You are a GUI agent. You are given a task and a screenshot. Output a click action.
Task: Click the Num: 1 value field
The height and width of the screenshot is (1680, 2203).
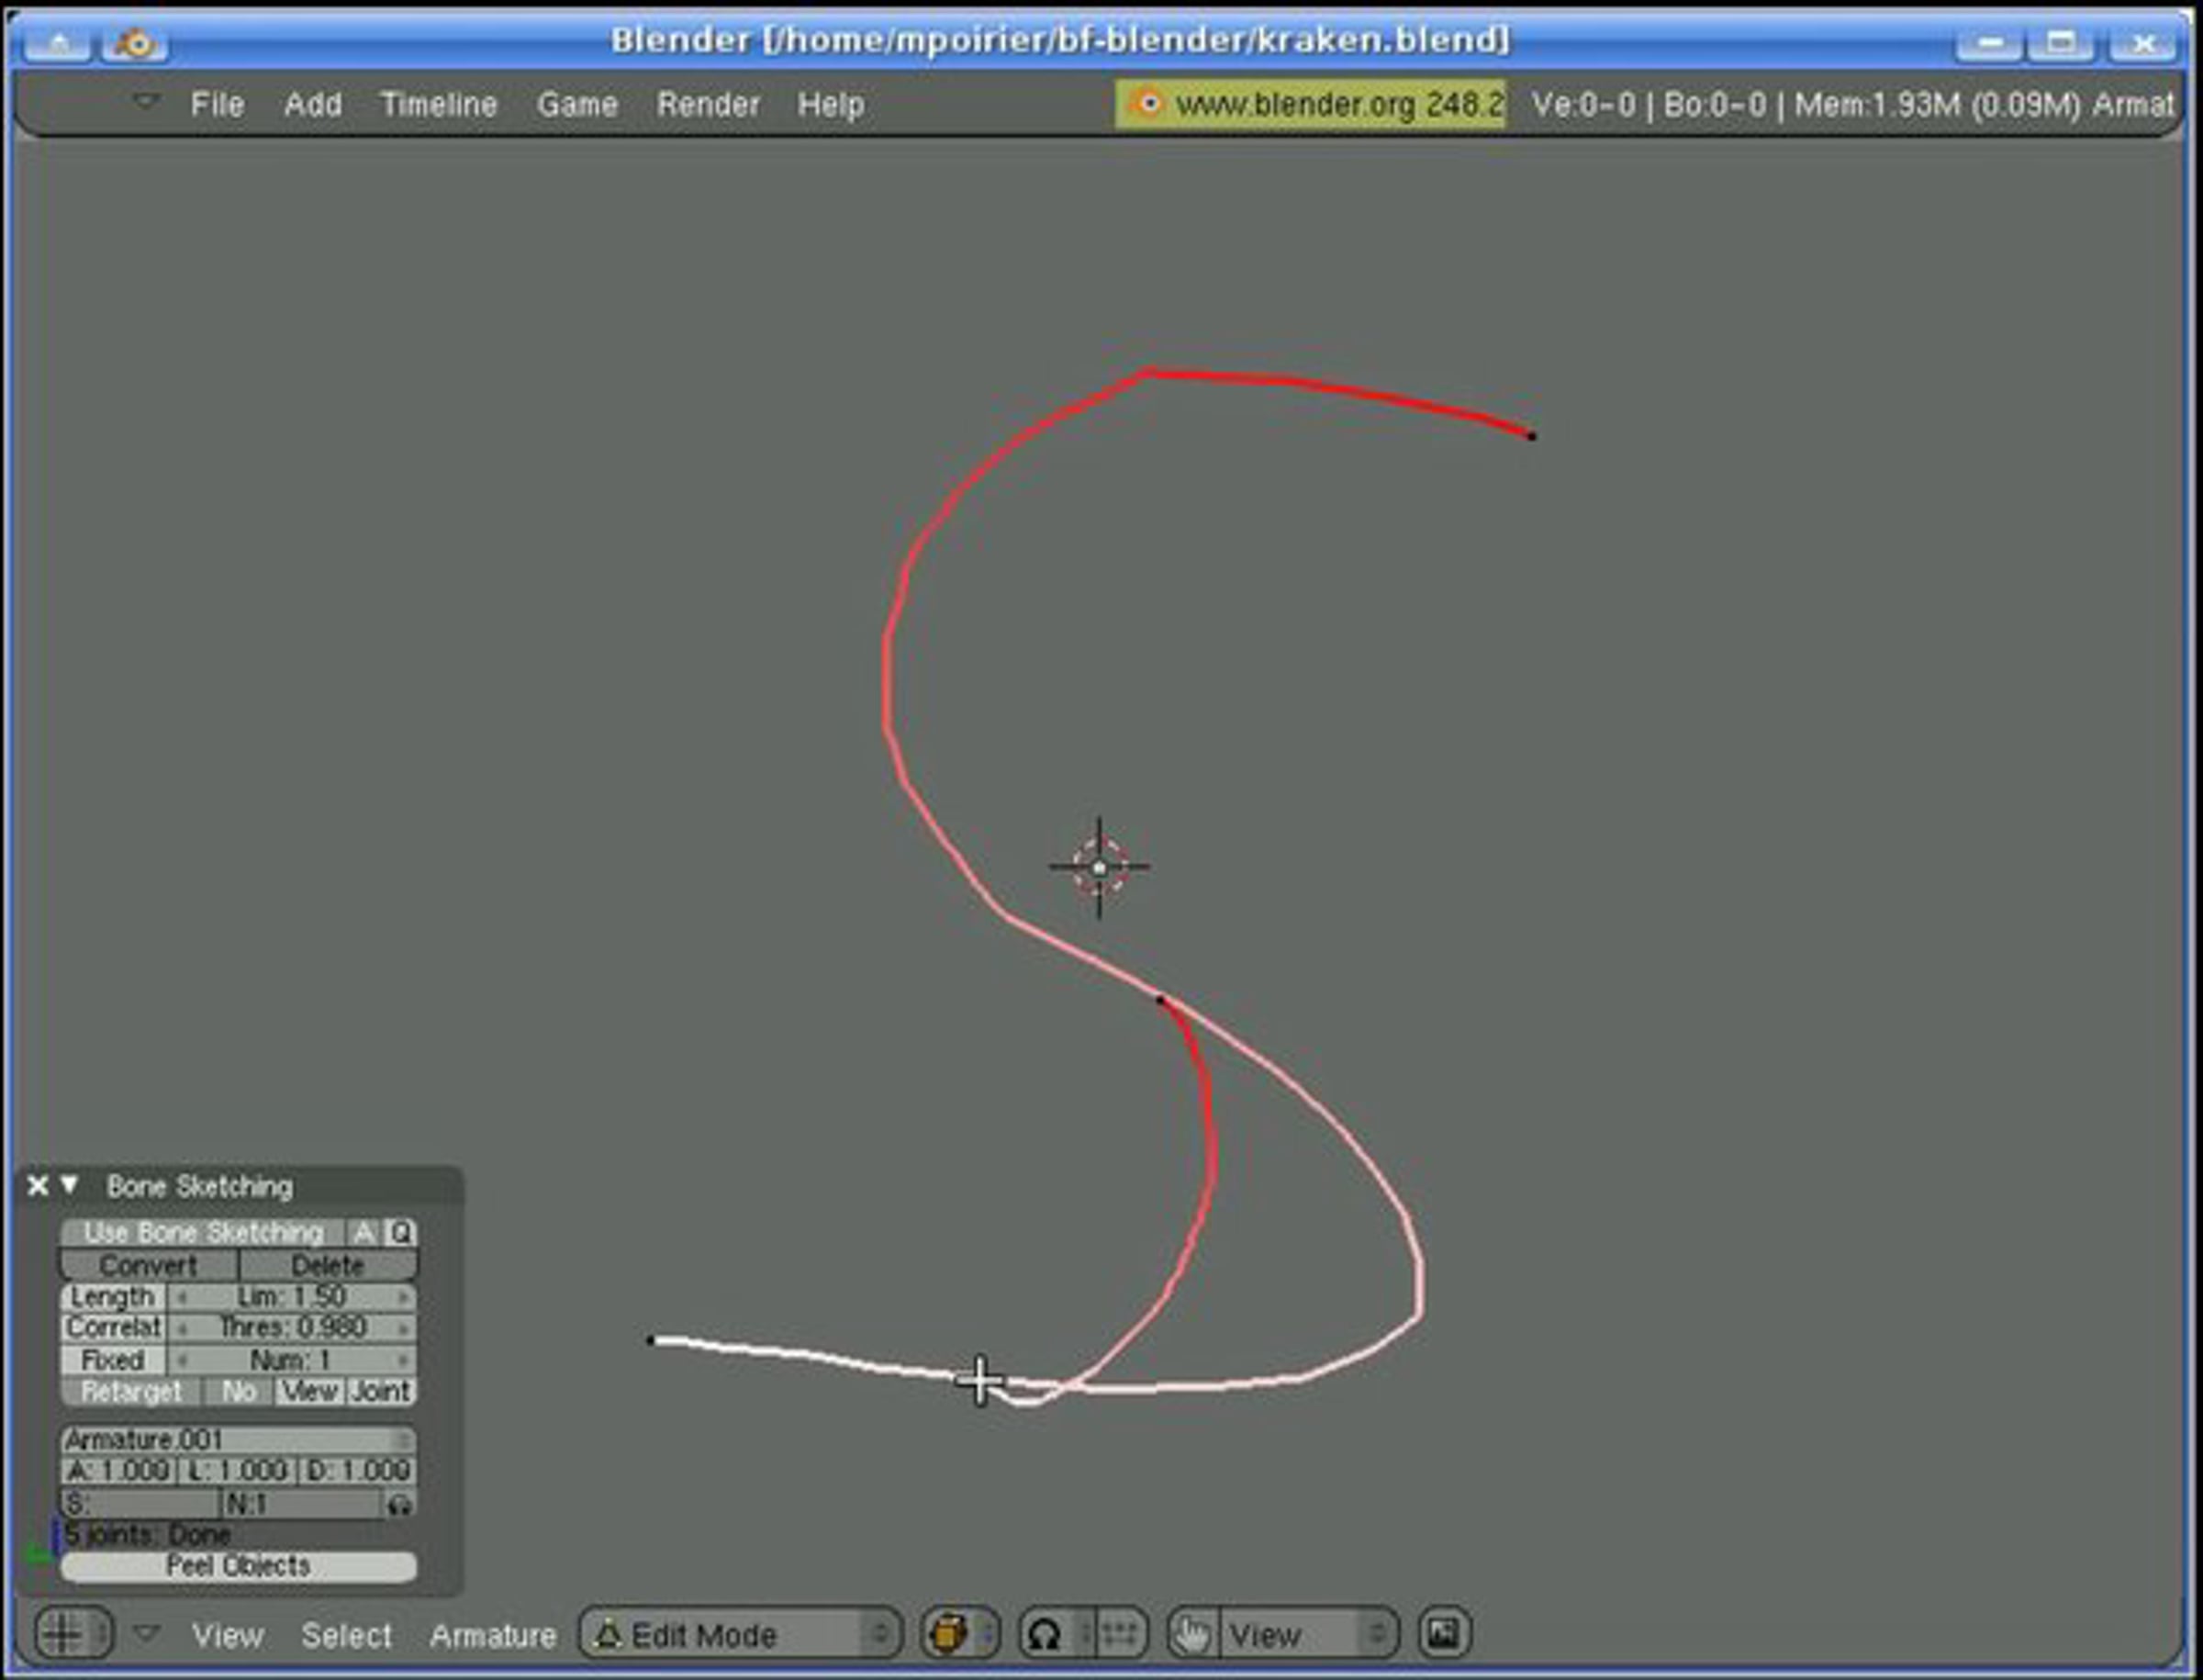[291, 1360]
